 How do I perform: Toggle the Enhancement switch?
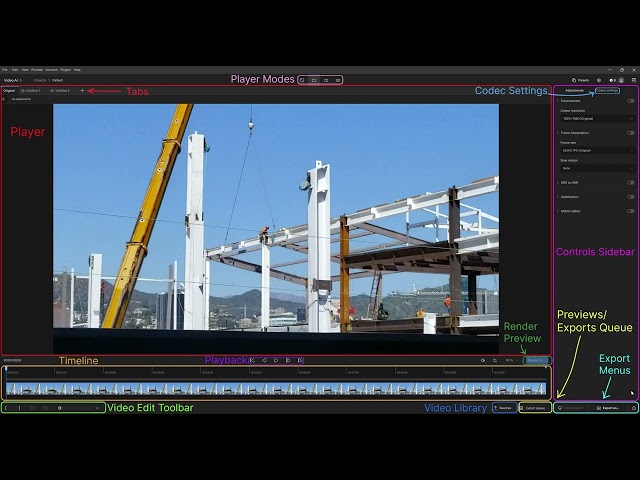coord(631,101)
